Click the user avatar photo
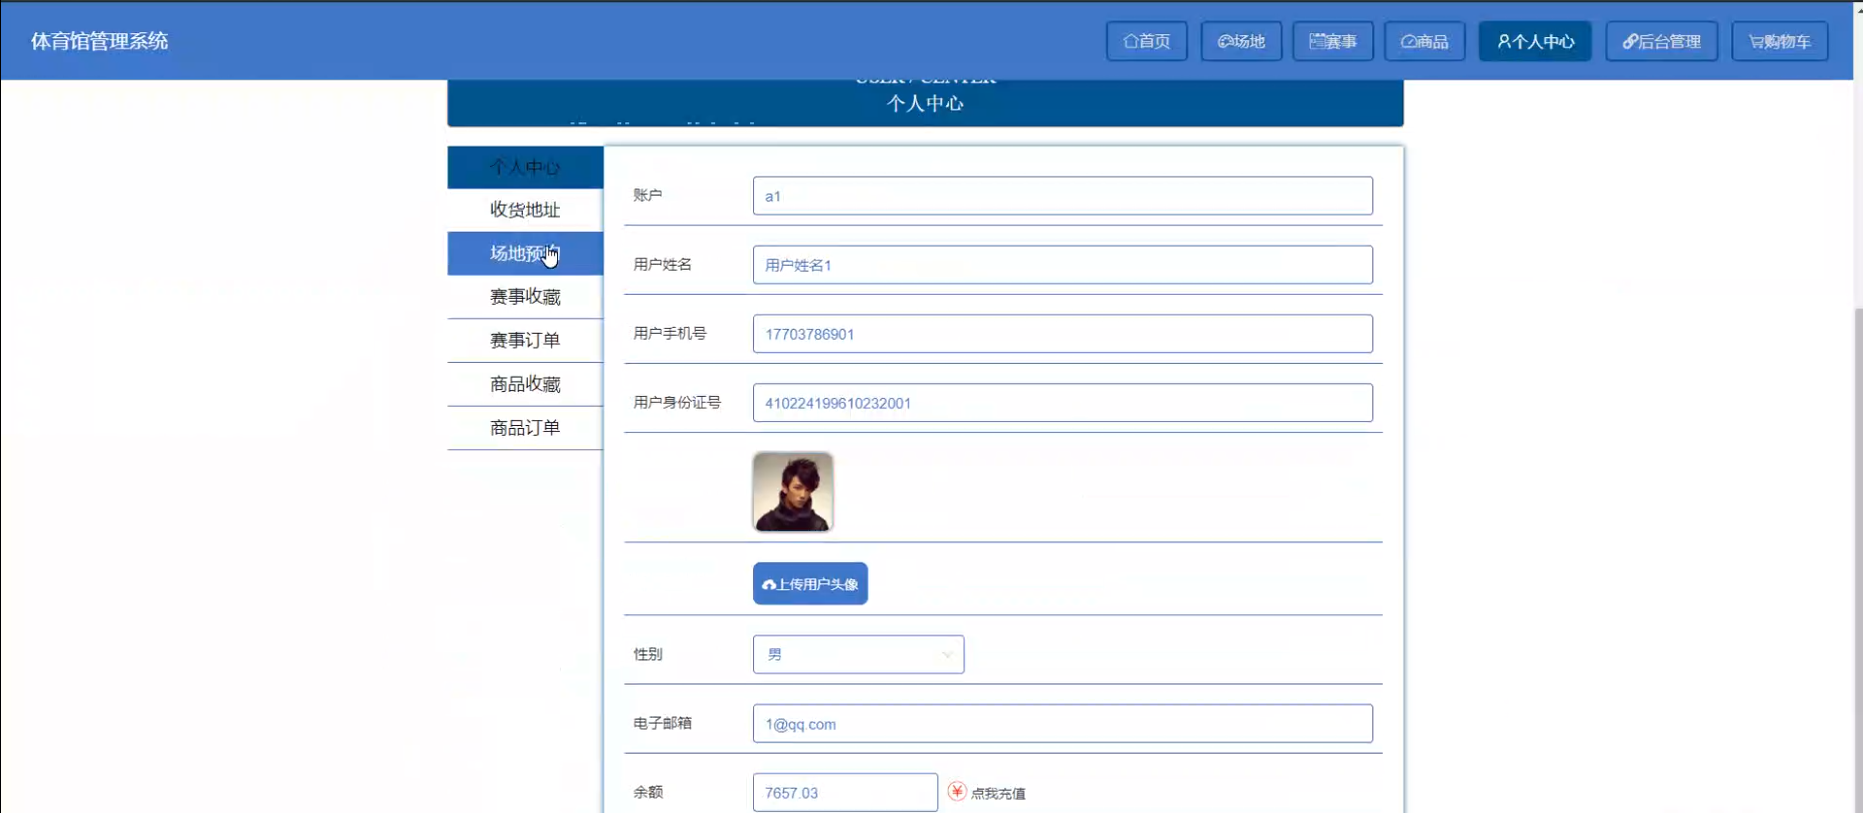This screenshot has height=813, width=1863. click(793, 491)
